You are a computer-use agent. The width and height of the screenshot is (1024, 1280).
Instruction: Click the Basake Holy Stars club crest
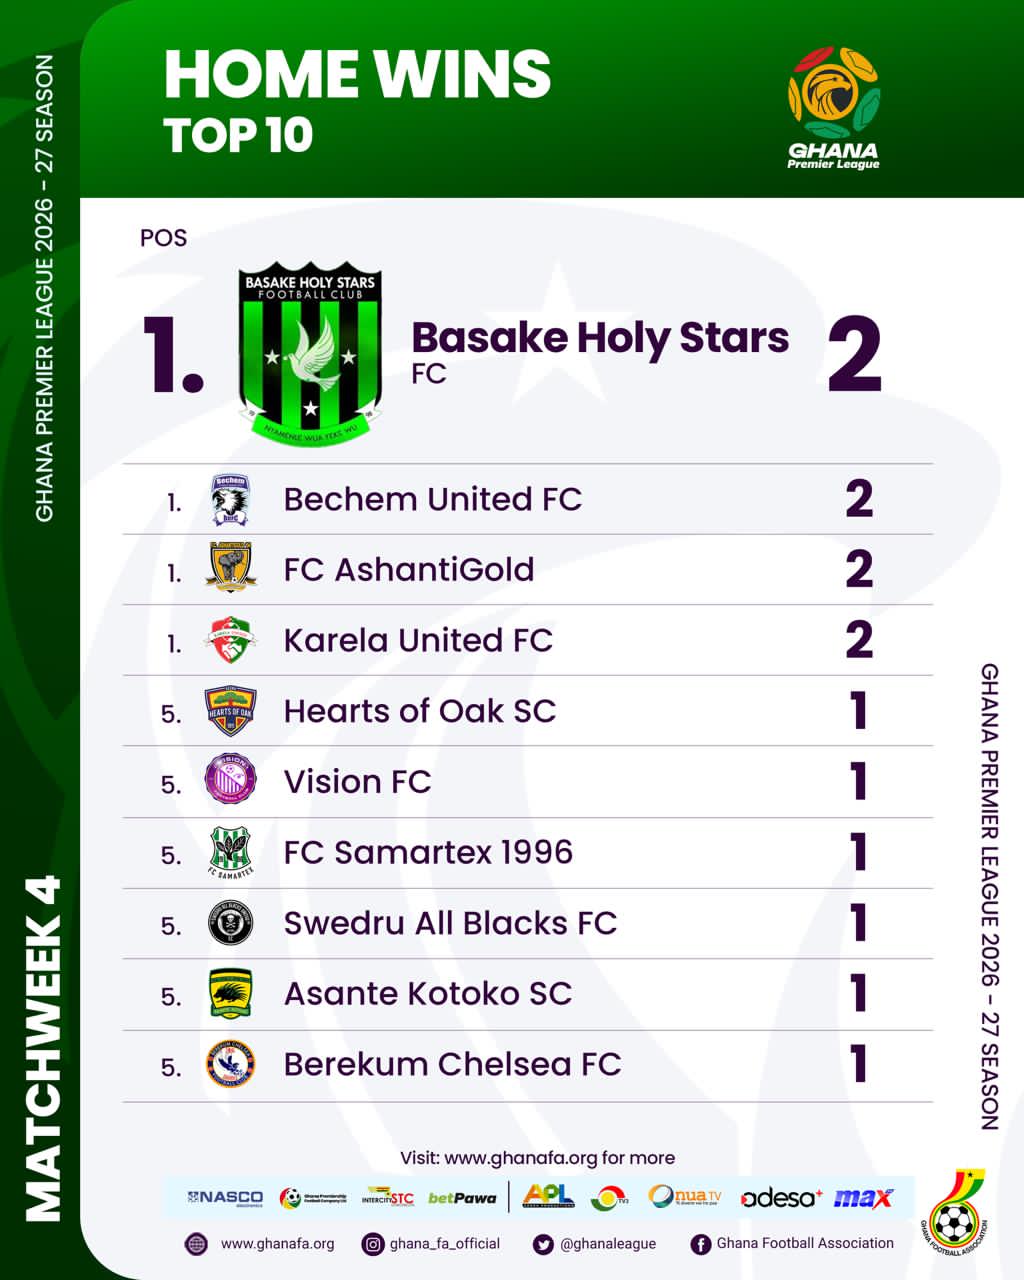coord(310,356)
